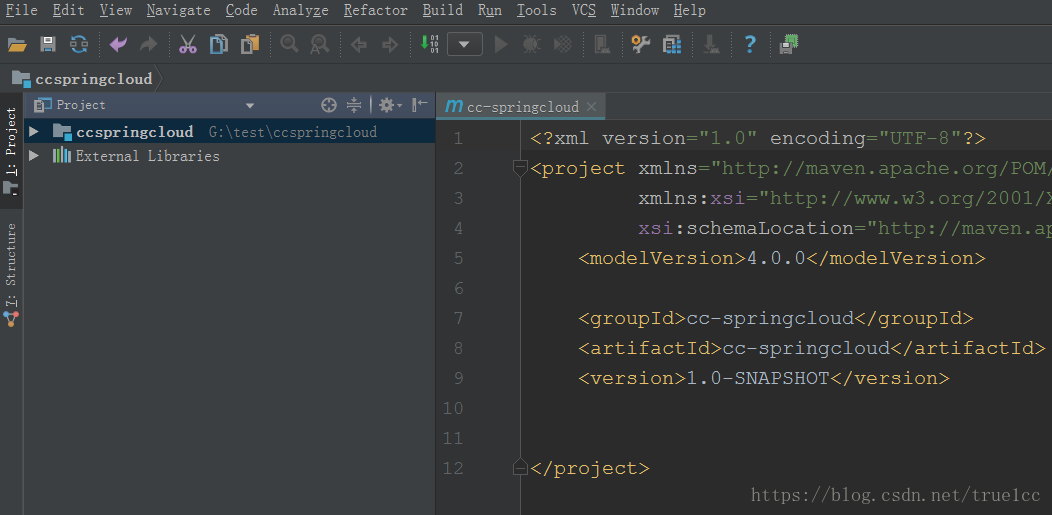This screenshot has height=515, width=1052.
Task: Click the Forward navigation arrow
Action: 390,45
